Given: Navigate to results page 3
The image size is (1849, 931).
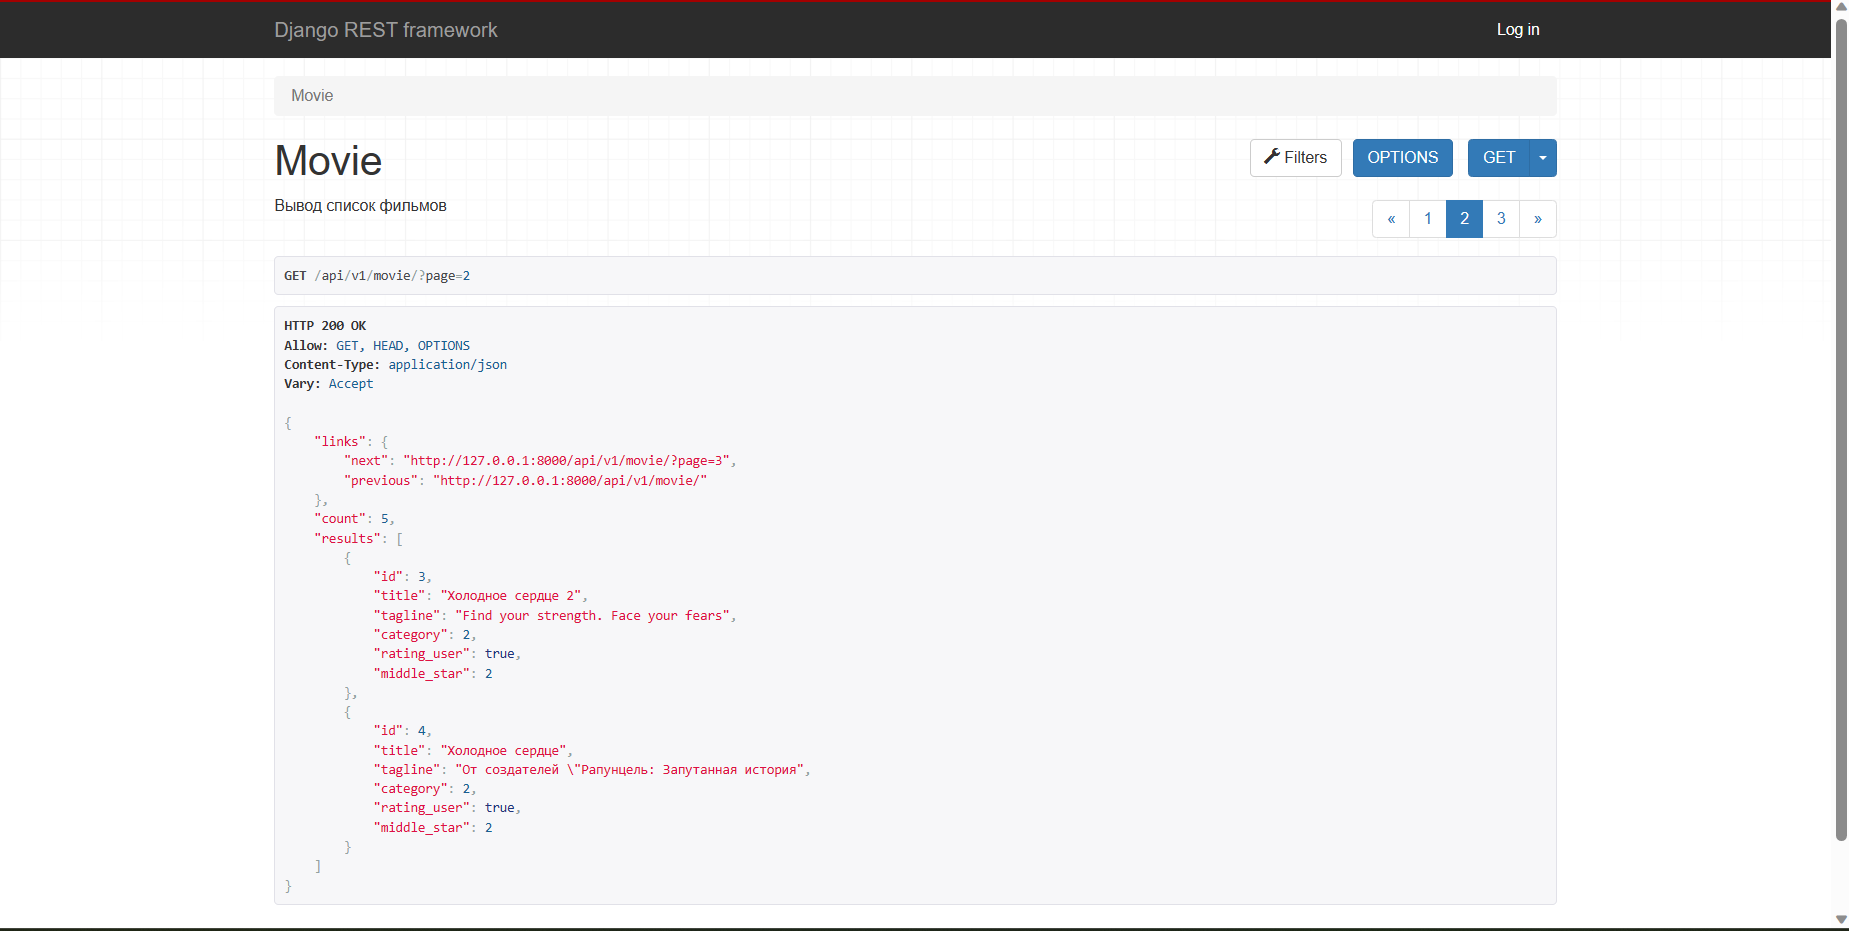Looking at the screenshot, I should [x=1500, y=218].
